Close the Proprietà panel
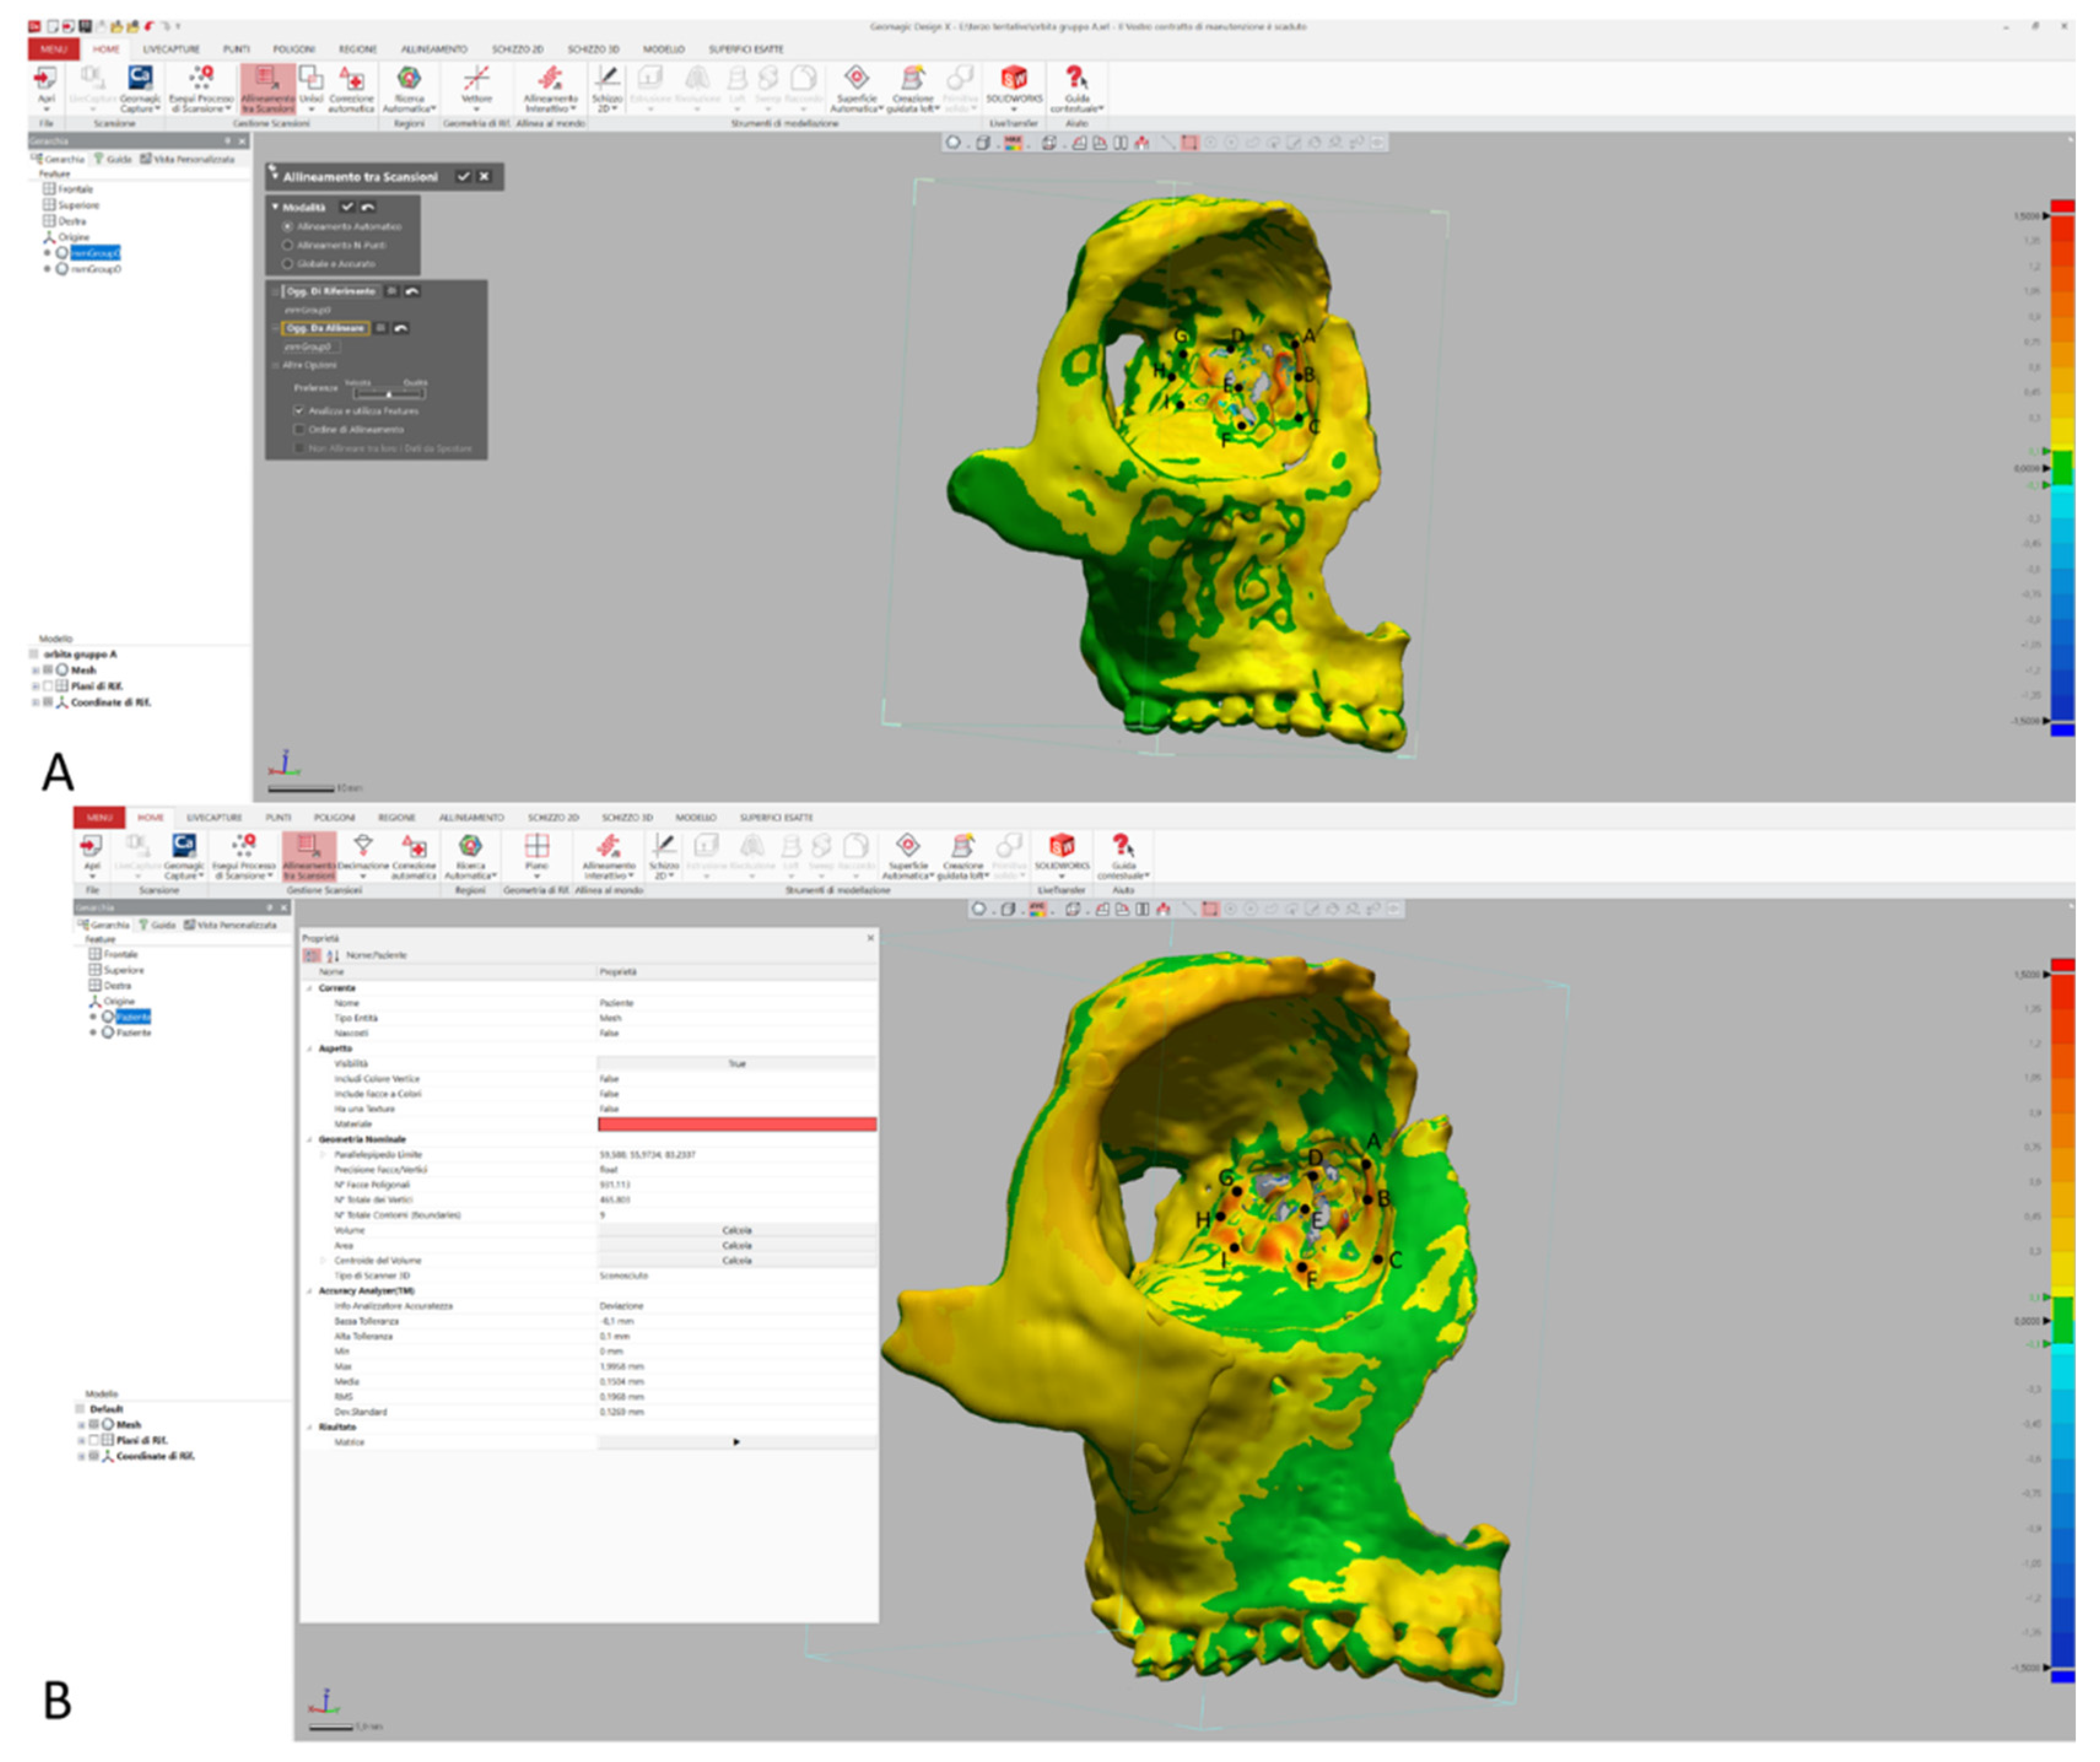Image resolution: width=2100 pixels, height=1762 pixels. click(x=870, y=938)
